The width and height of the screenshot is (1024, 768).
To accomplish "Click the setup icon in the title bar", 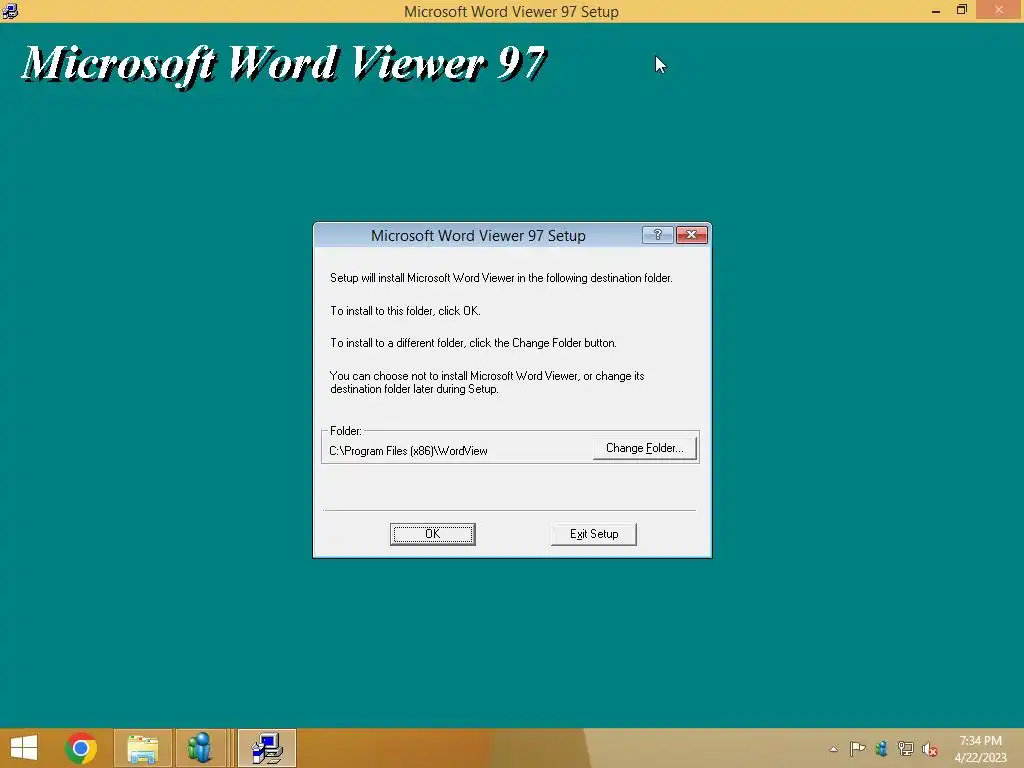I will pos(10,10).
